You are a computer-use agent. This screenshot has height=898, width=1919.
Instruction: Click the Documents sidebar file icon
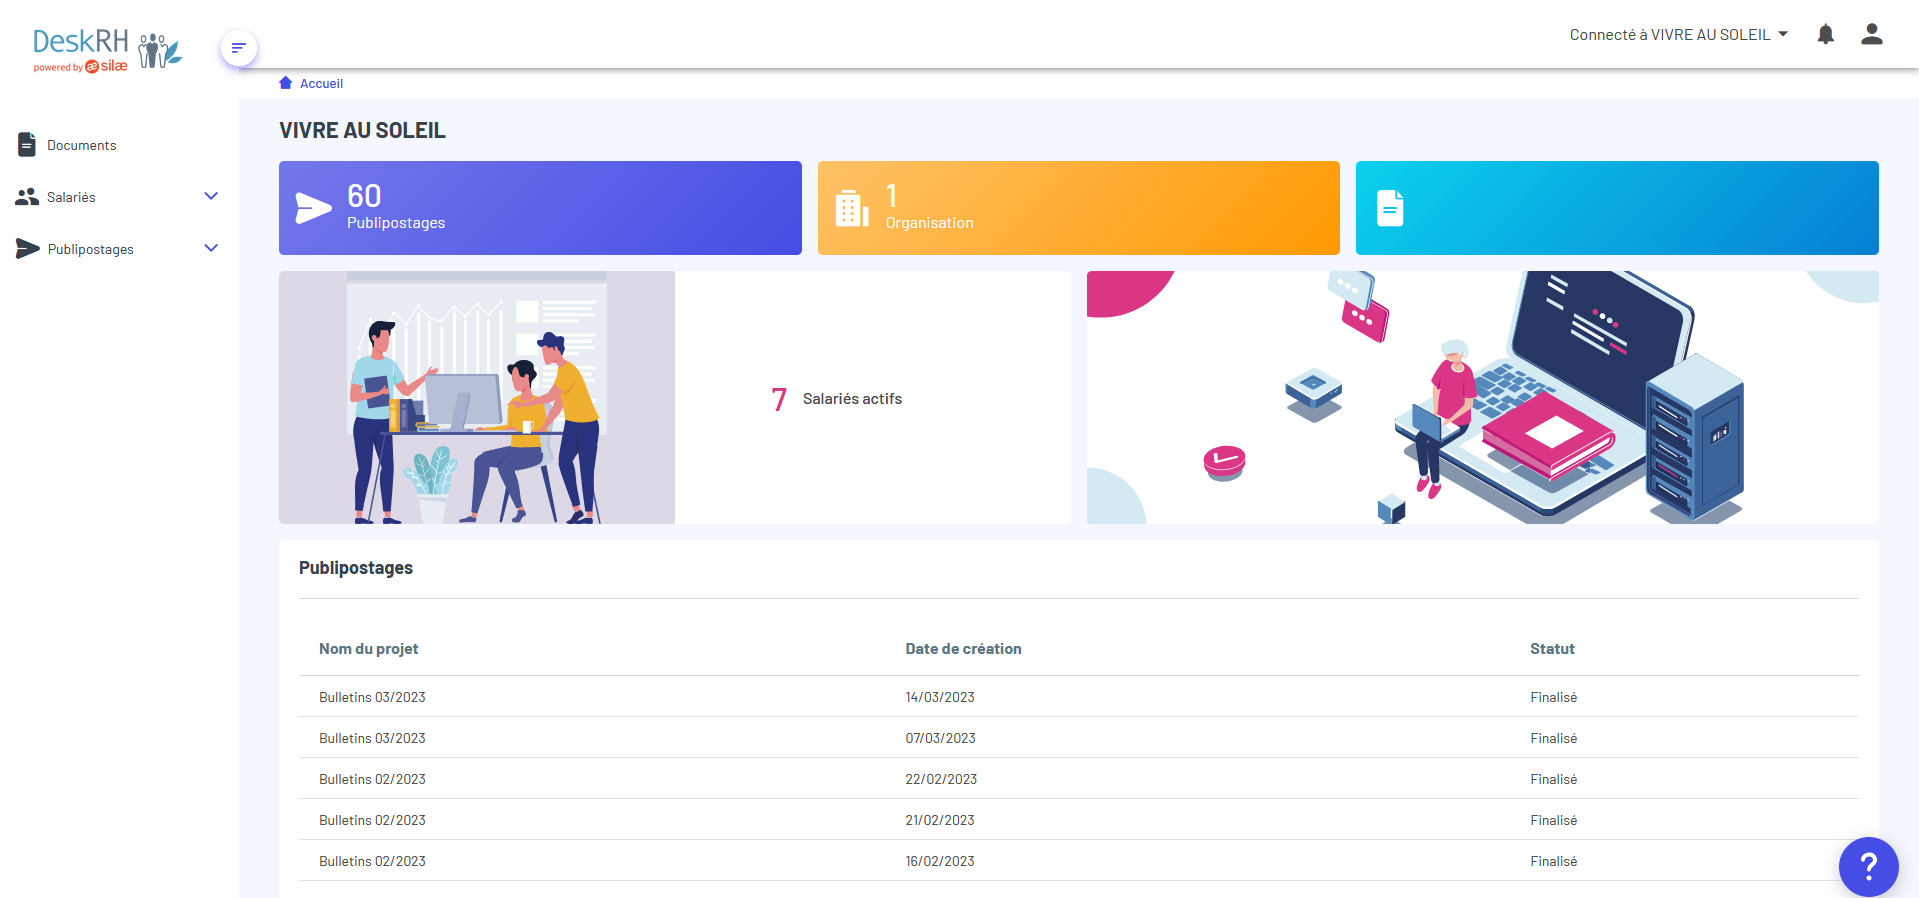point(27,145)
